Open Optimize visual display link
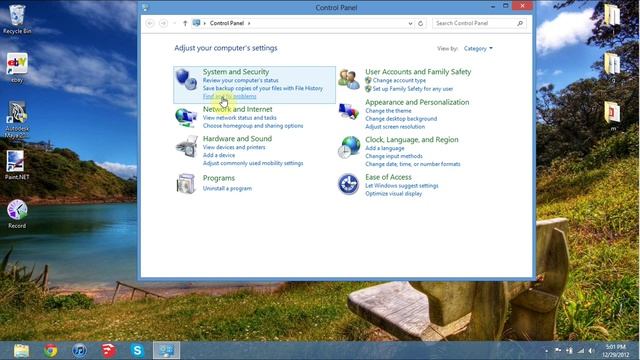This screenshot has width=640, height=360. 393,193
